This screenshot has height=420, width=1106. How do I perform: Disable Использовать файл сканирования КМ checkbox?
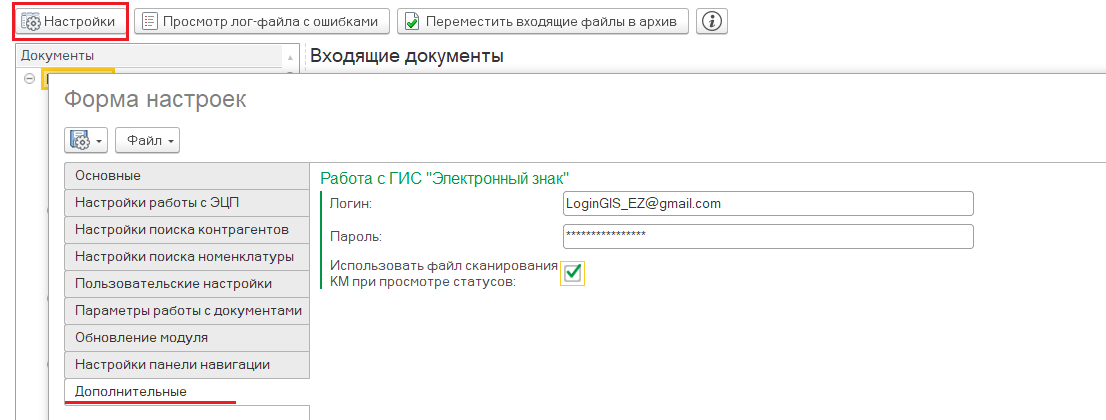(x=572, y=273)
